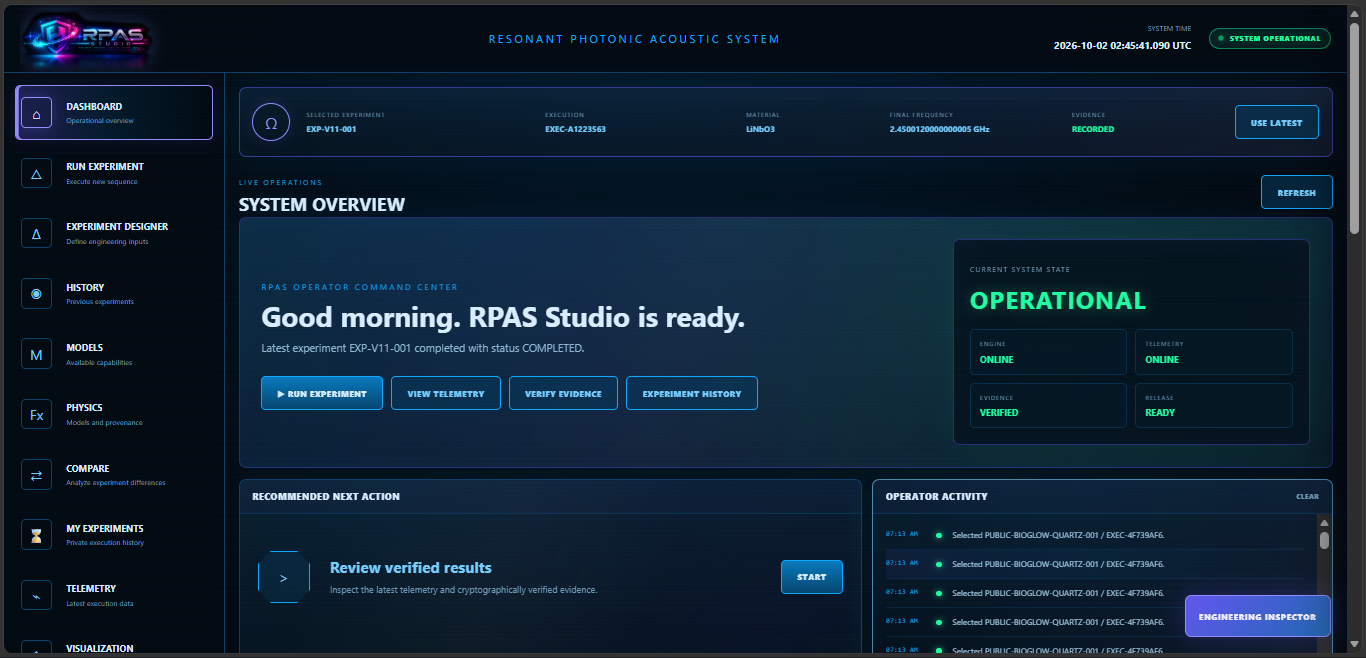Click the EXP-V11-001 experiment ID value
This screenshot has width=1366, height=658.
(331, 129)
